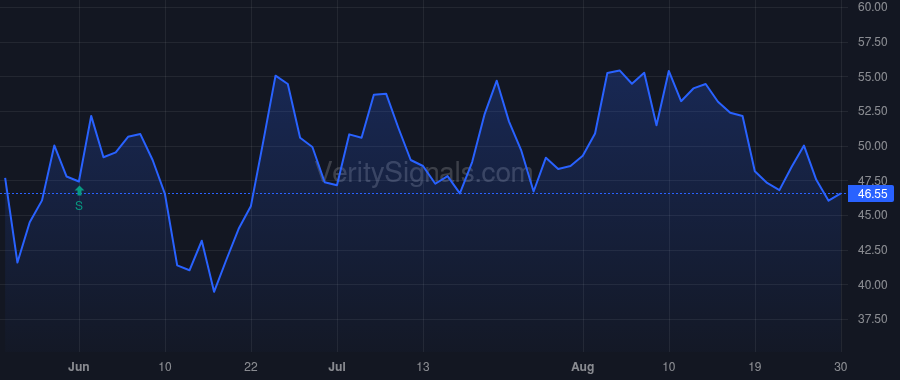Click the Aug date axis label

click(583, 367)
